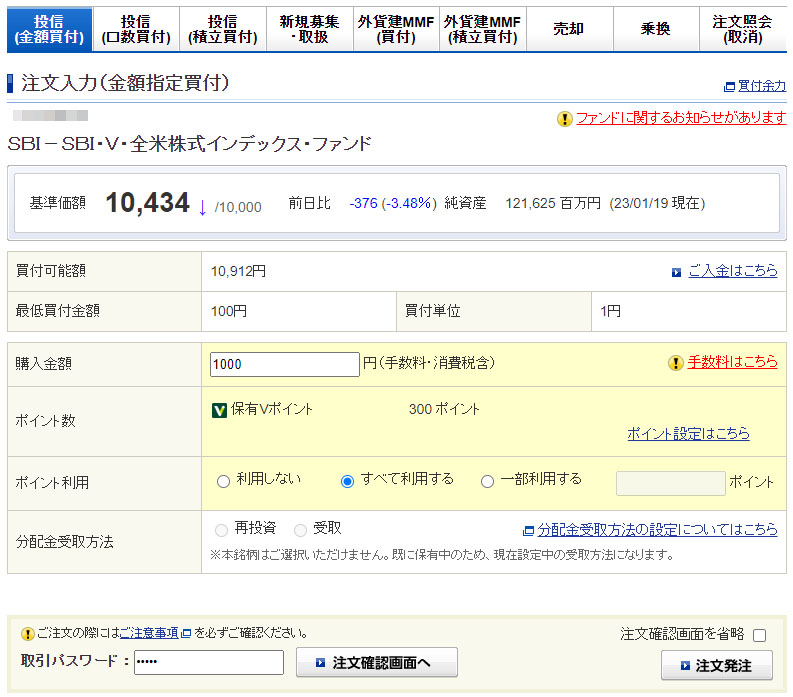
Task: Select 一部利用する points radio button
Action: [x=488, y=481]
